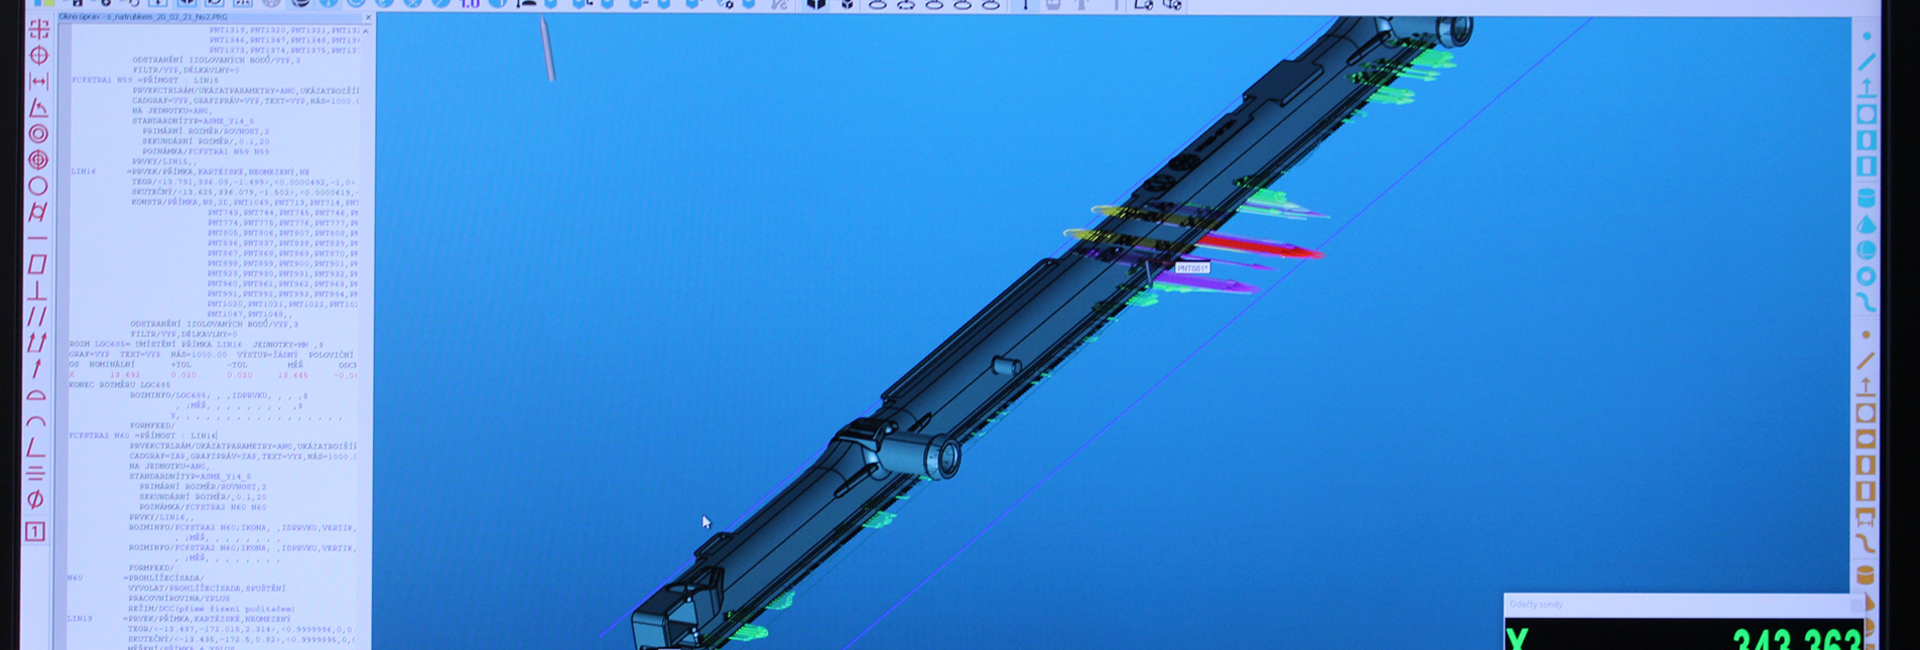Select the Flatness parallelogram icon
Image resolution: width=1920 pixels, height=650 pixels.
click(38, 264)
